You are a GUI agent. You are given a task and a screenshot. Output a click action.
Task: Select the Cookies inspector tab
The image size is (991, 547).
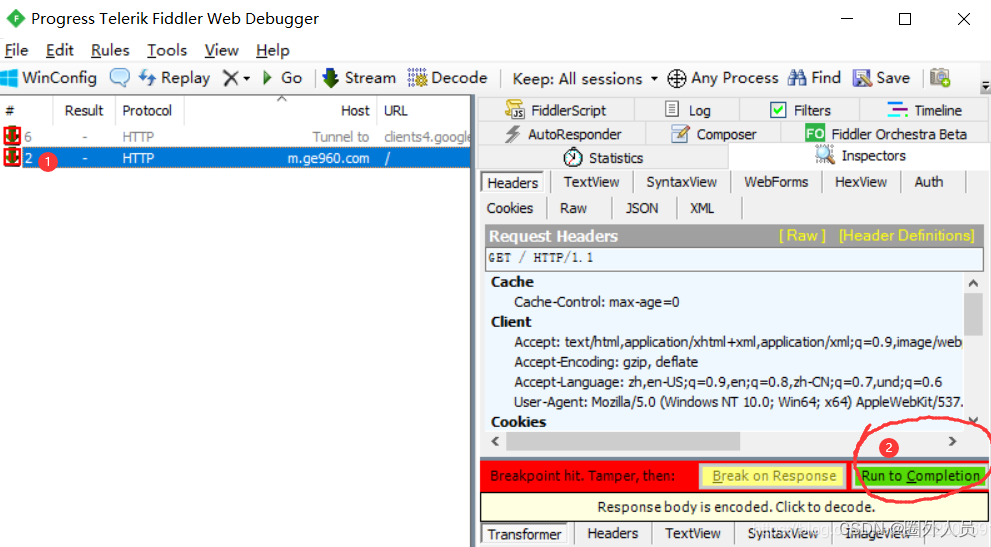pyautogui.click(x=509, y=208)
